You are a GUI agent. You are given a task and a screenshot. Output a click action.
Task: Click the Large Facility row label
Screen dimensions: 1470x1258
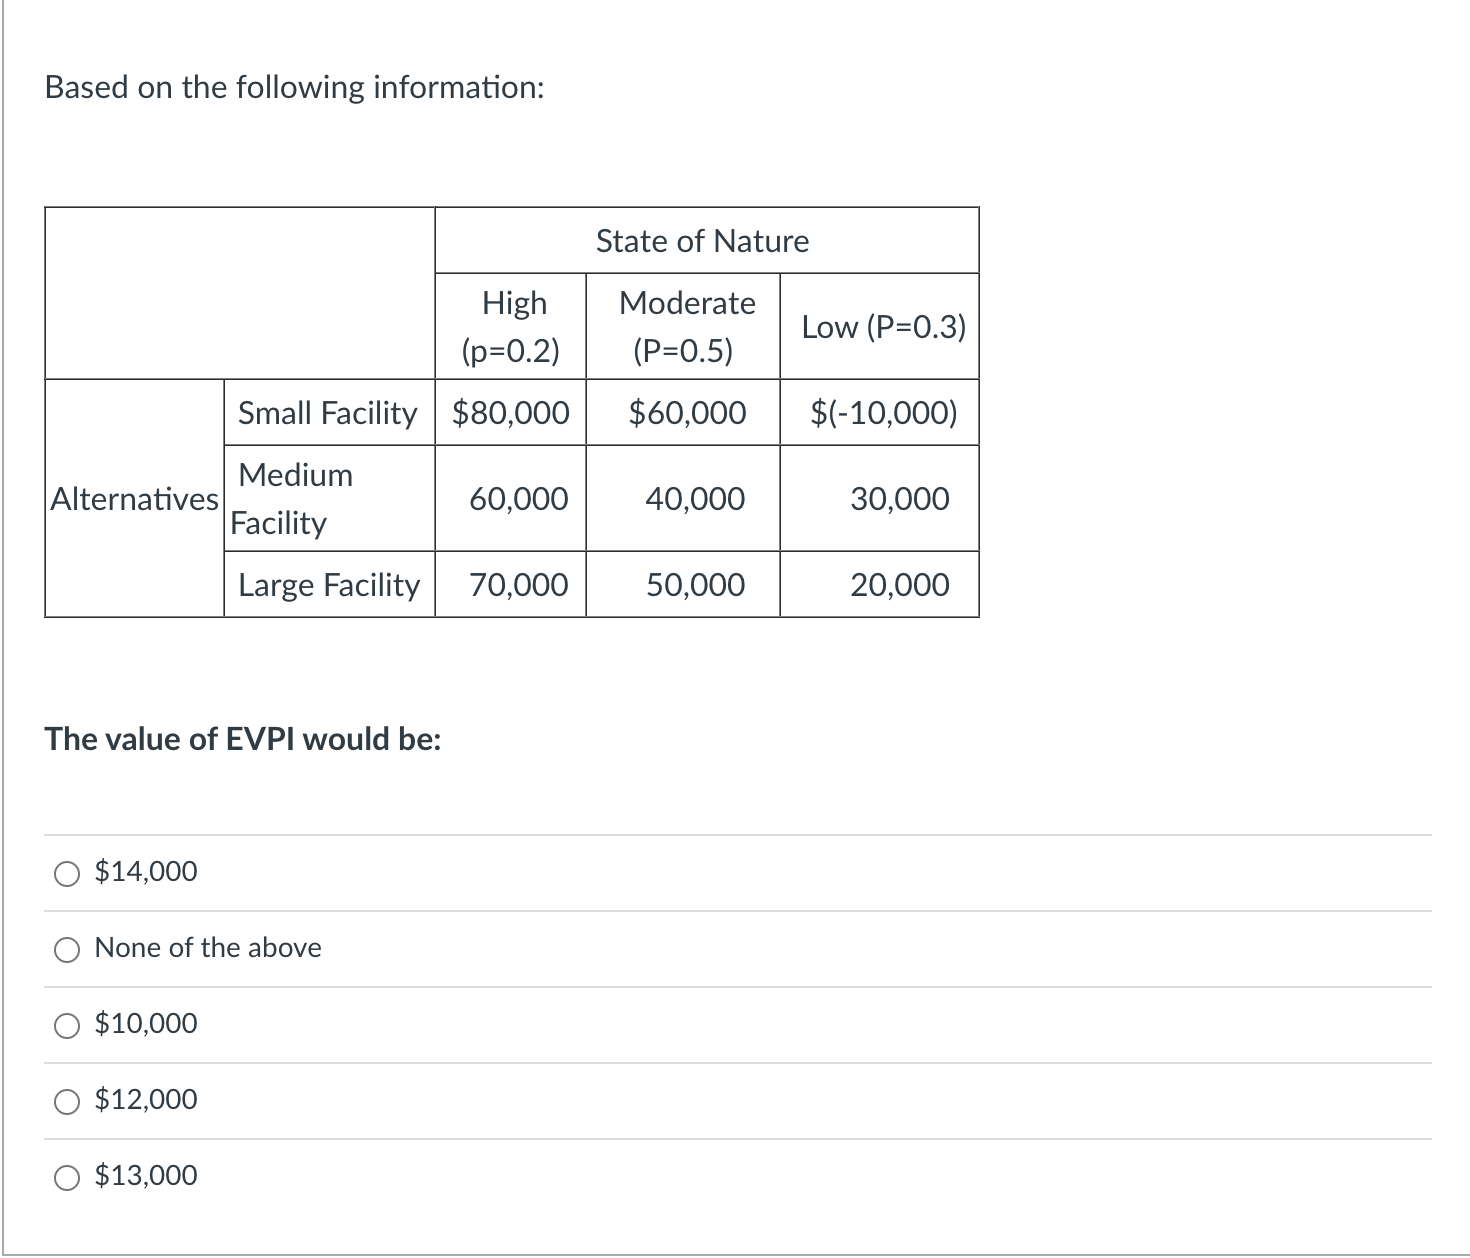tap(329, 584)
